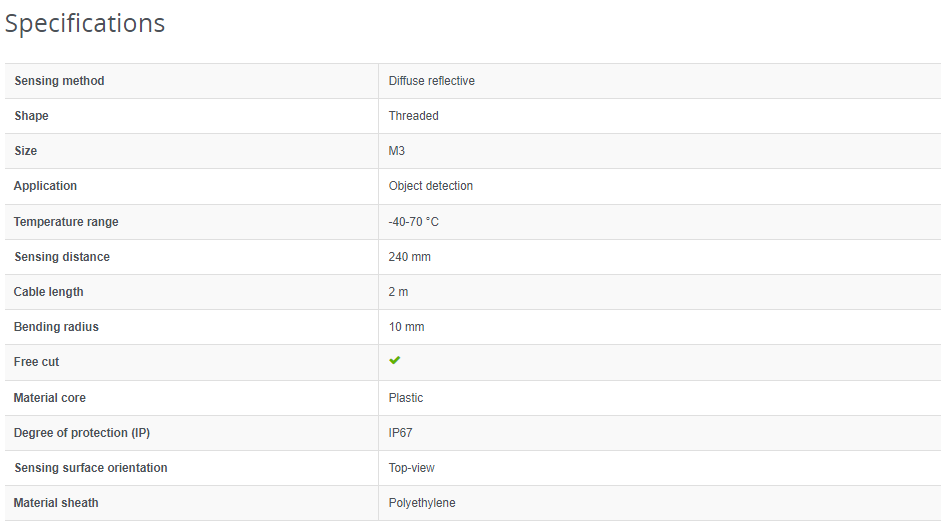
Task: Click the Plastic material core value
Action: (405, 398)
